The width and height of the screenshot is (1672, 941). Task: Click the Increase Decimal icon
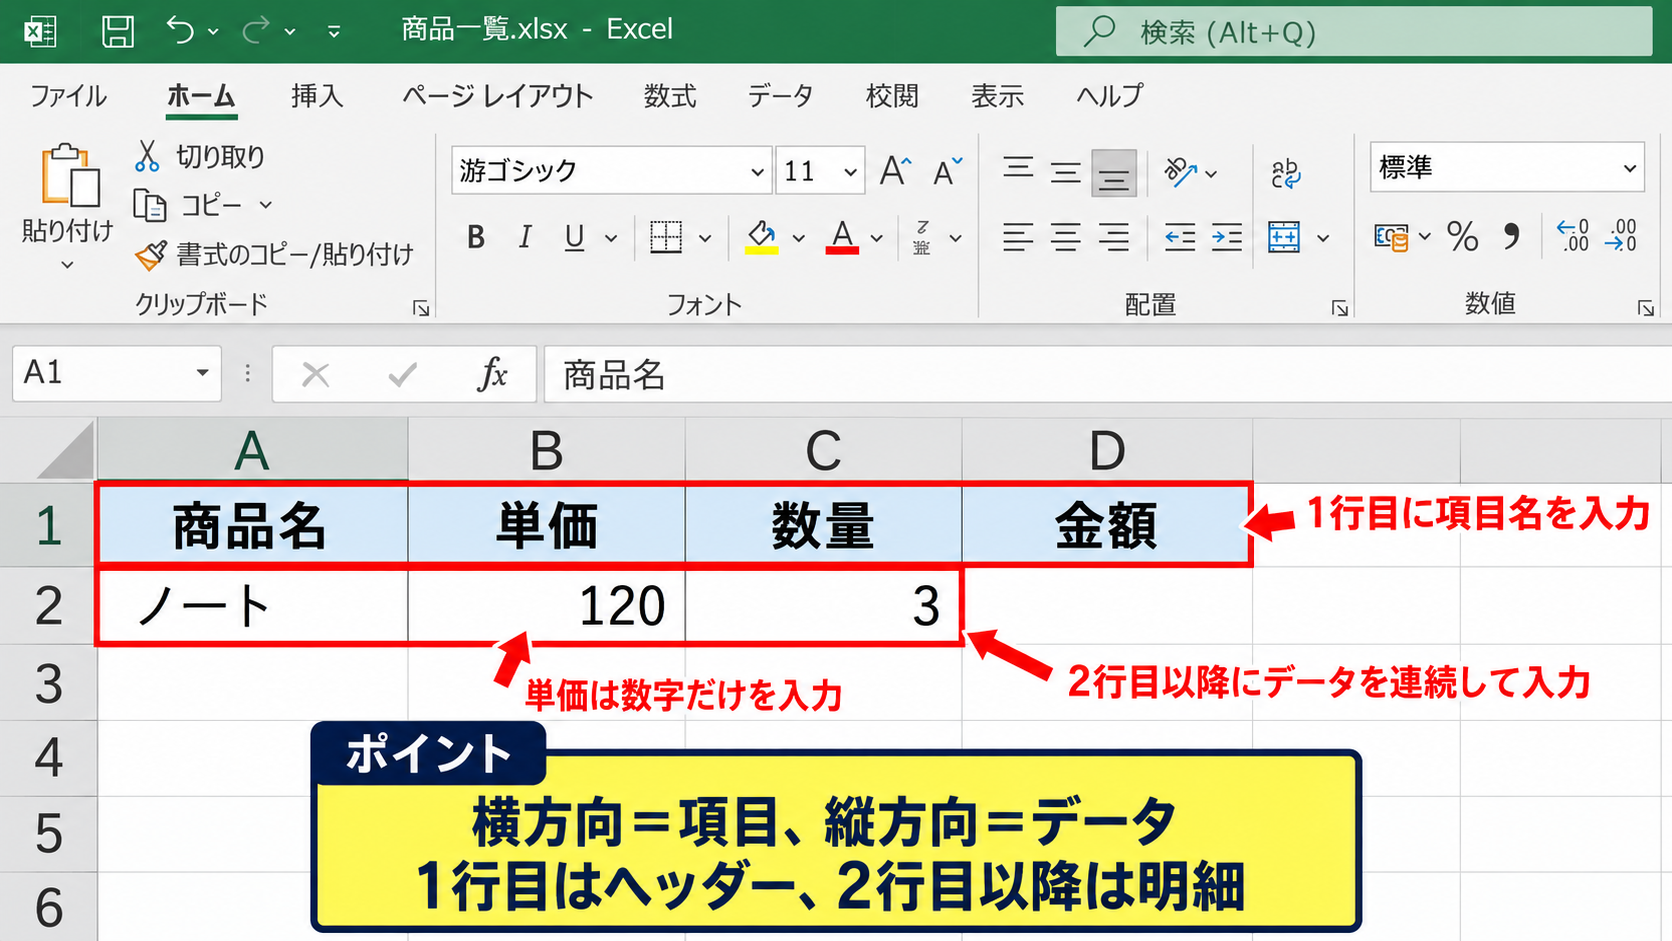pyautogui.click(x=1573, y=236)
